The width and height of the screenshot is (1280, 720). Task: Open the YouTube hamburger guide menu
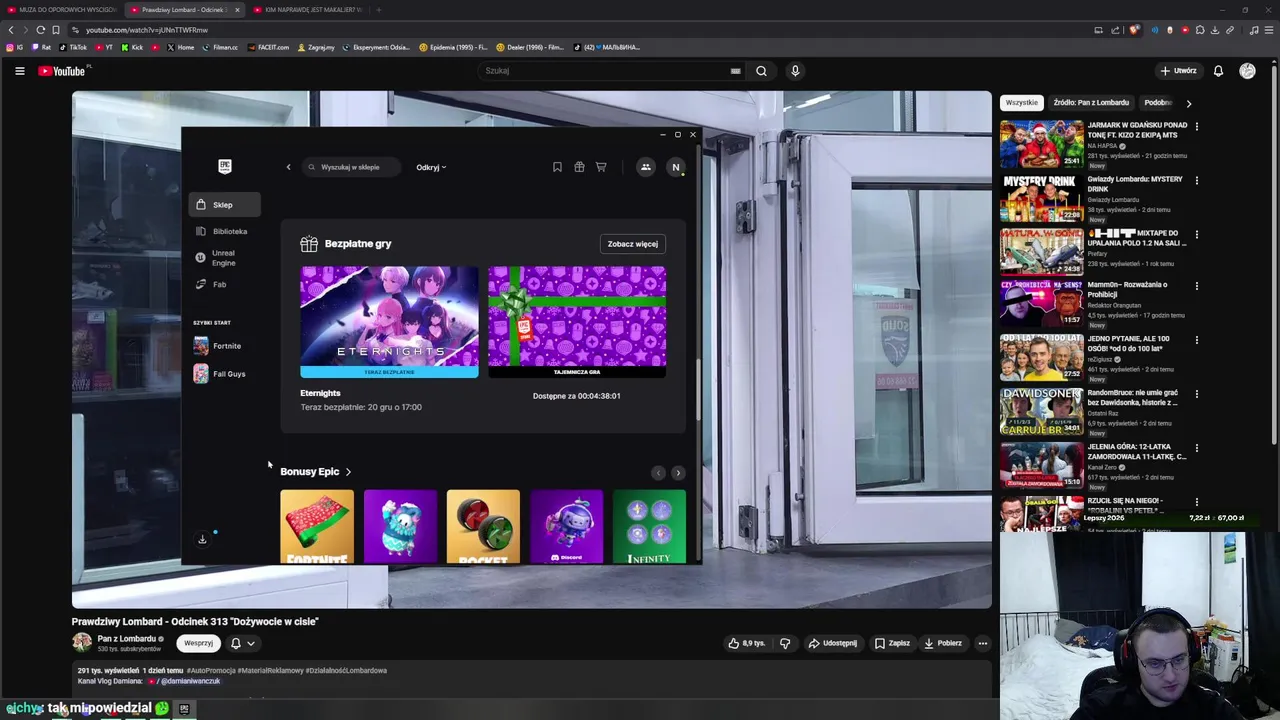pyautogui.click(x=19, y=71)
